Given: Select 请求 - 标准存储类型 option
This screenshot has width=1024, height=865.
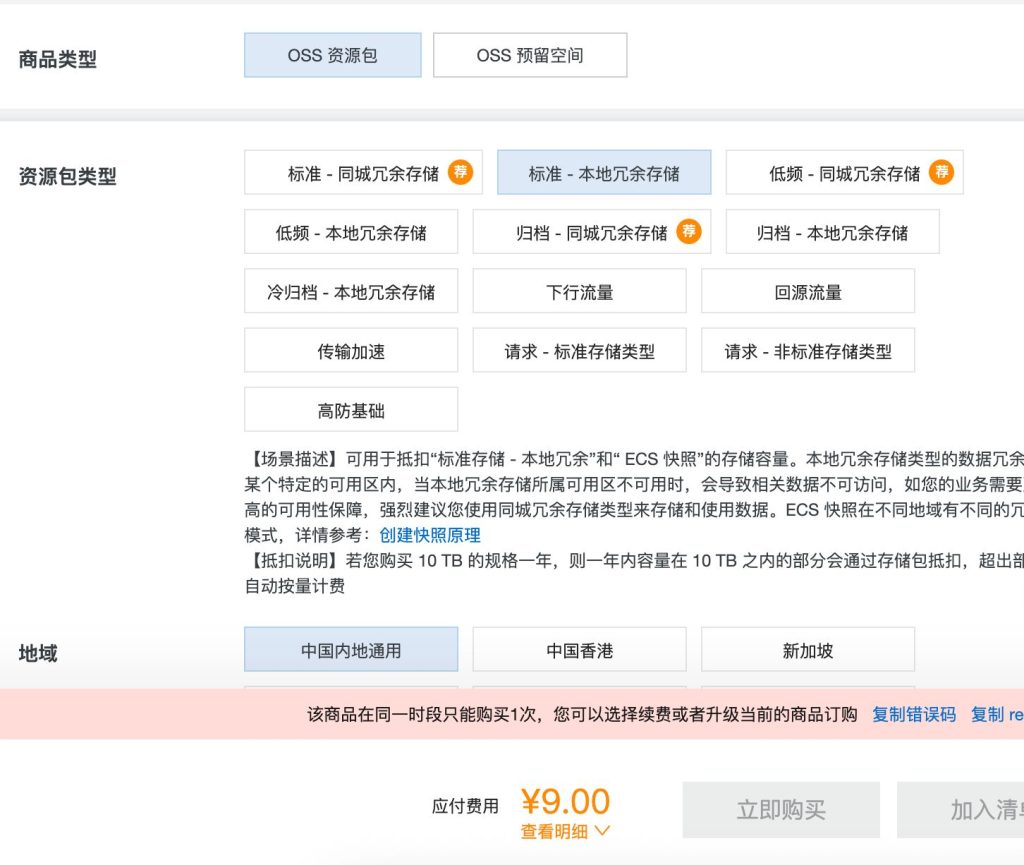Looking at the screenshot, I should [x=579, y=350].
